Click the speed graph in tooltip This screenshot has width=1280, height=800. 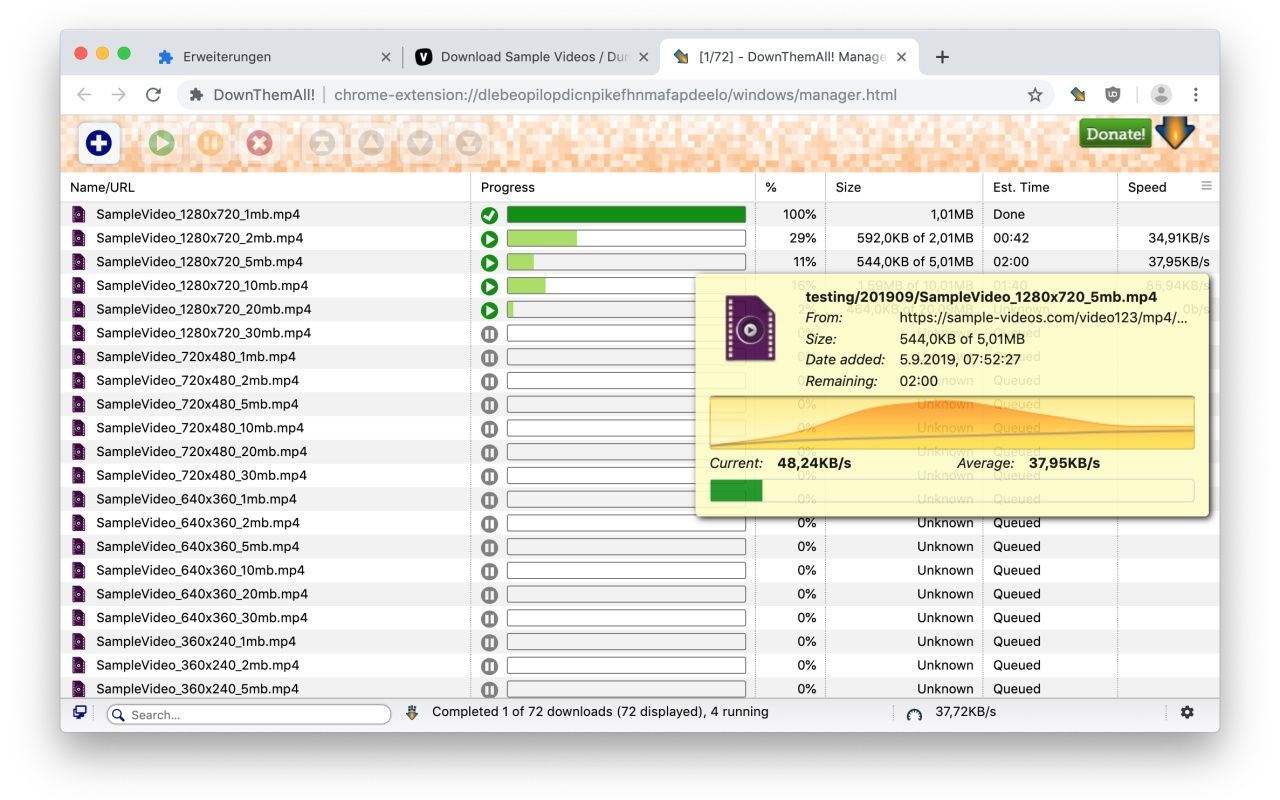coord(952,423)
